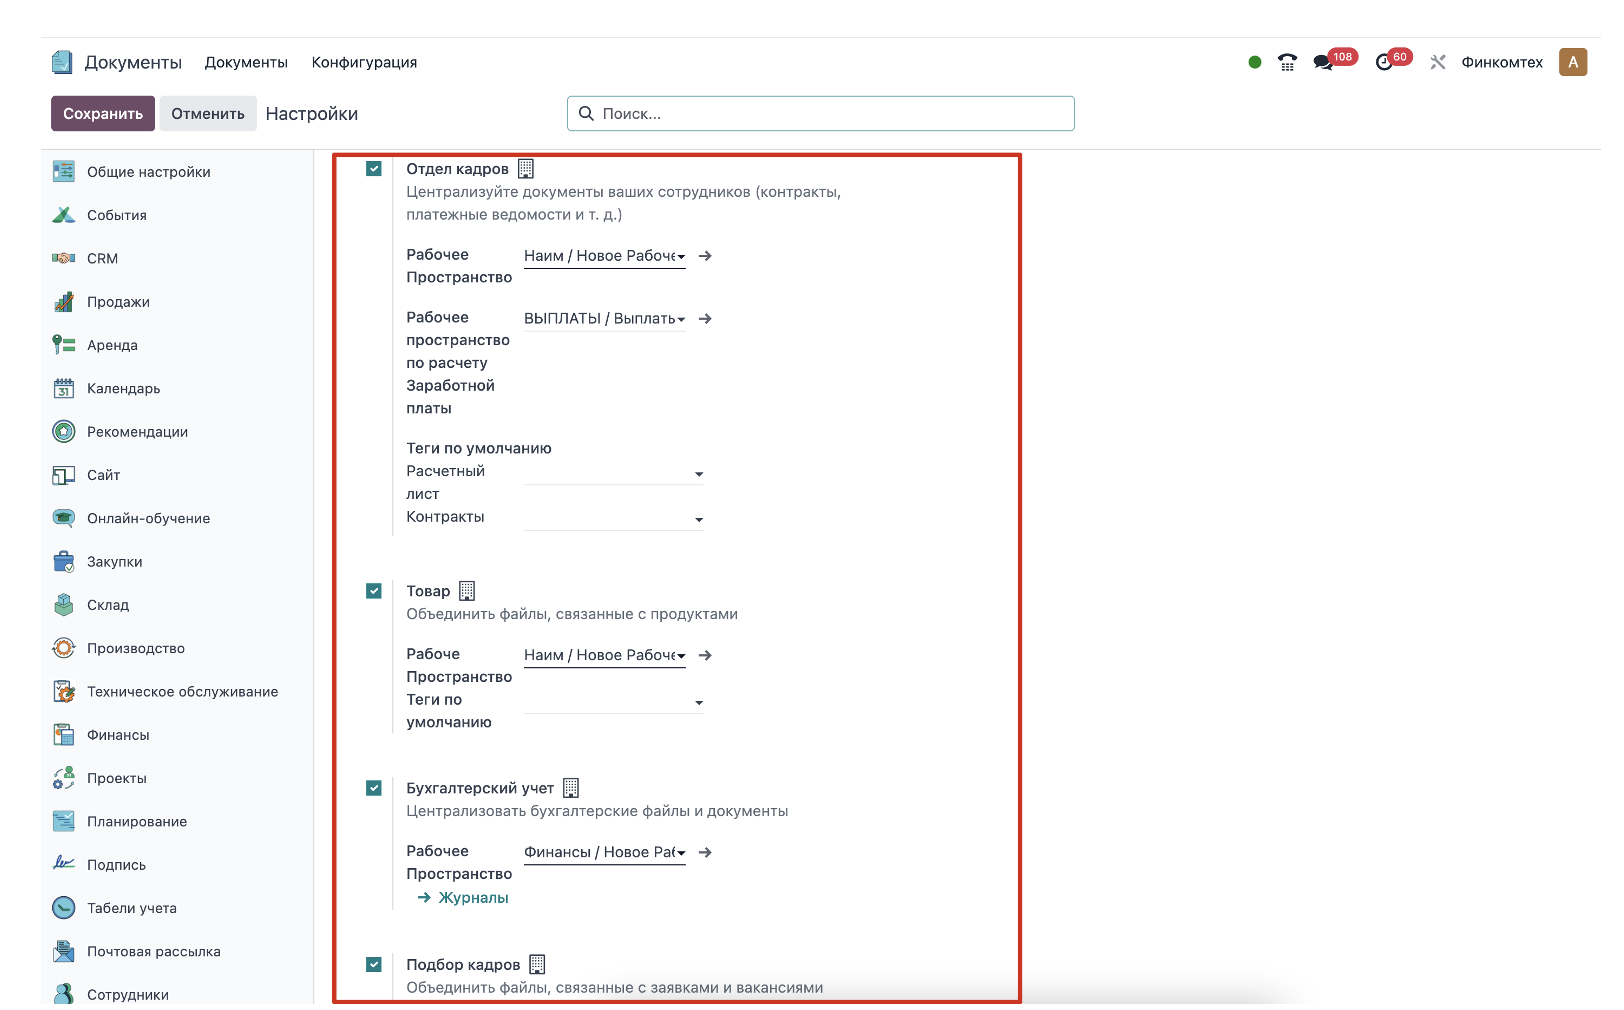Open the Конфигурация menu
The width and height of the screenshot is (1624, 1010).
point(364,62)
